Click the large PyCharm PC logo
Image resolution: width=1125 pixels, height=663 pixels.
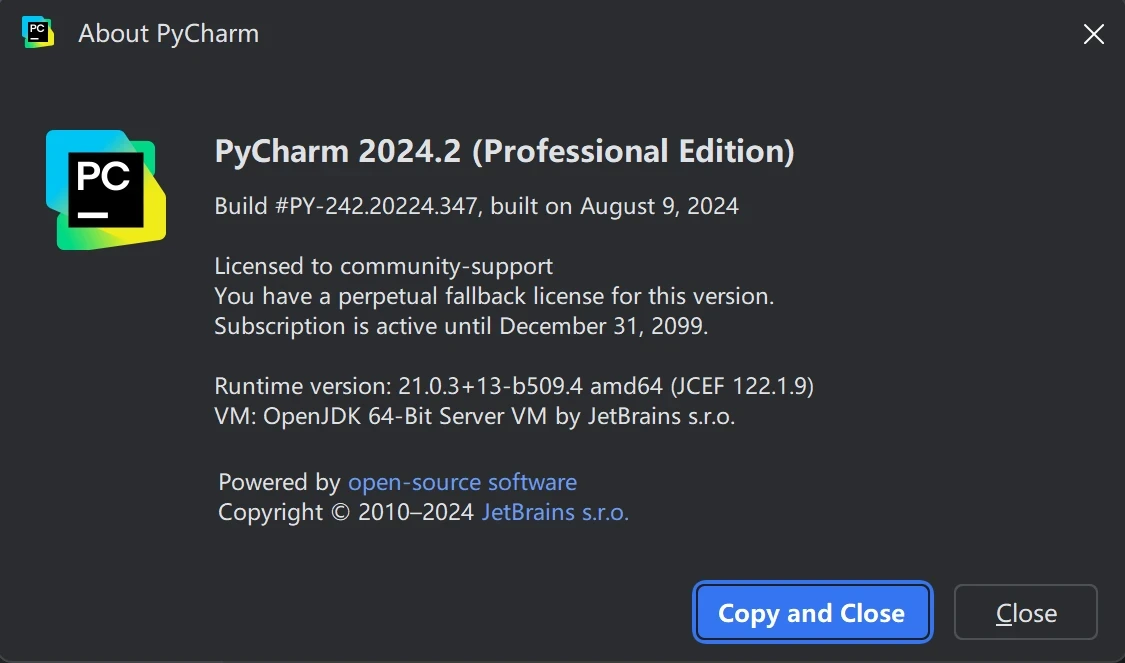(106, 190)
